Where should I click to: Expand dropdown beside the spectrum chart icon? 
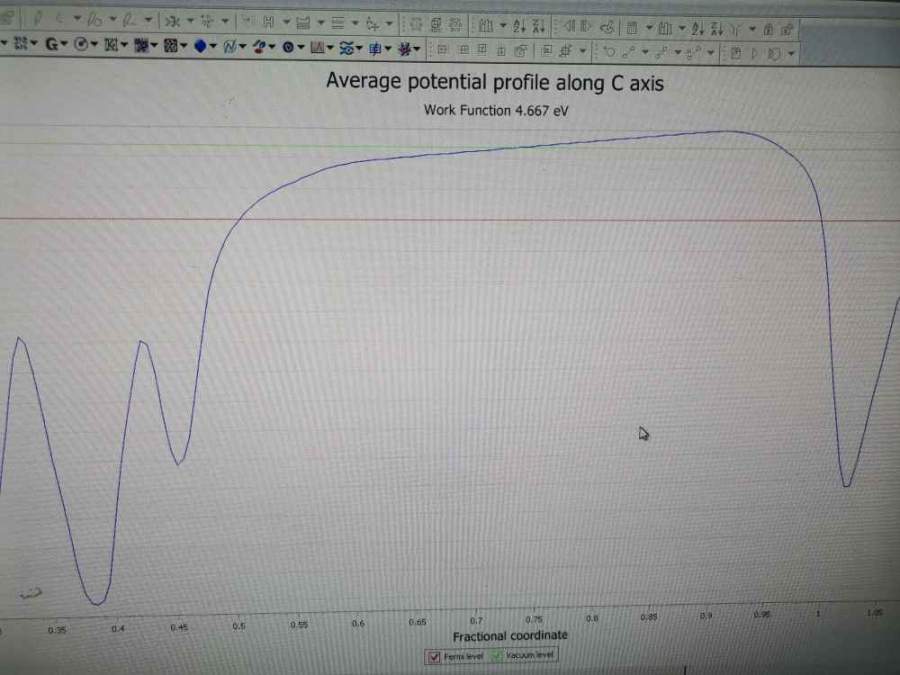pos(330,48)
